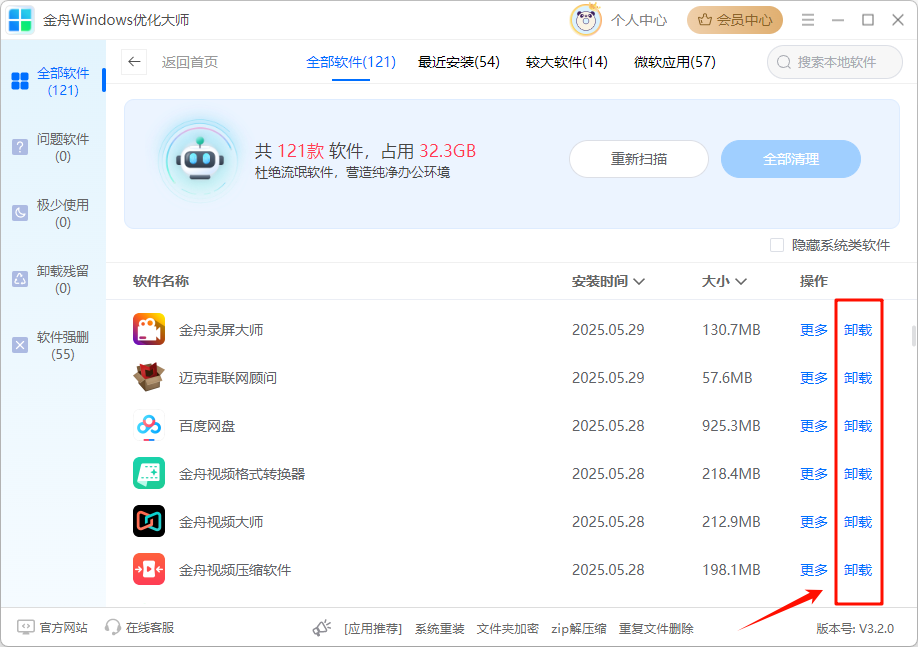Click 925.3MB size value
This screenshot has width=918, height=647.
[731, 426]
